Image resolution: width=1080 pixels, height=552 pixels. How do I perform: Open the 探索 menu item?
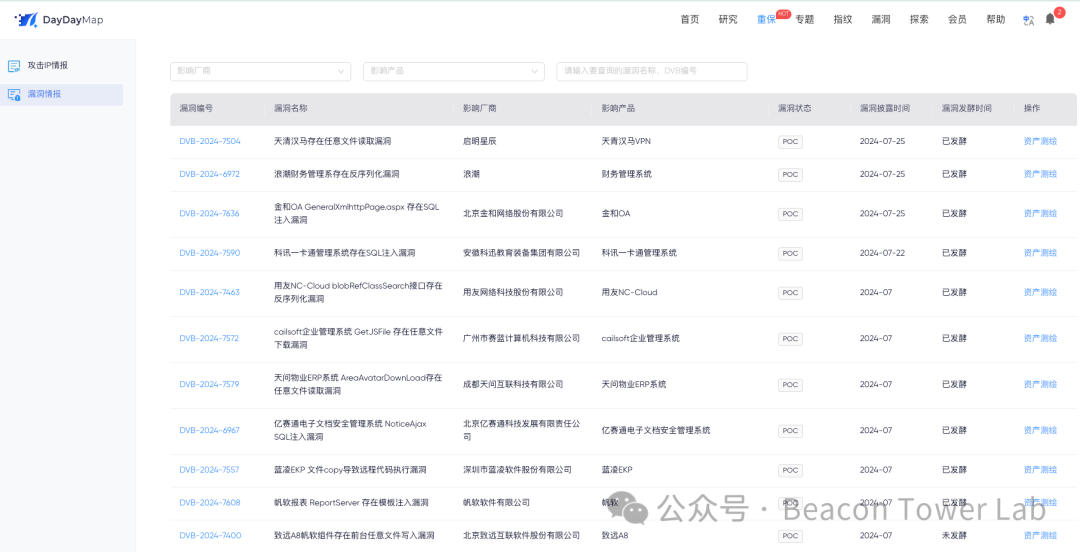pos(919,19)
